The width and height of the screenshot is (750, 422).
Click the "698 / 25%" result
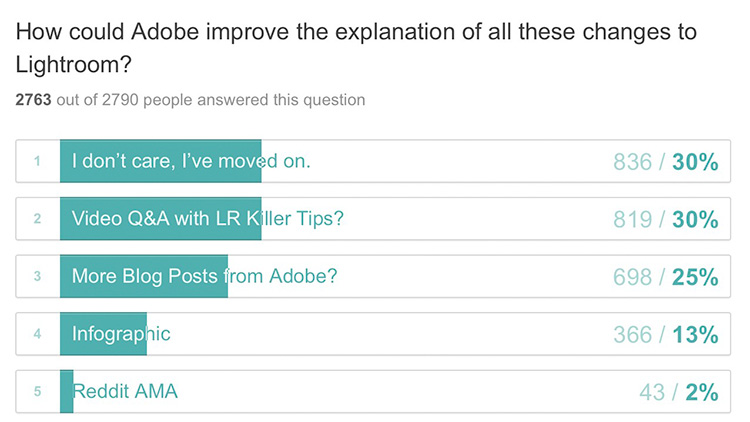tap(666, 277)
